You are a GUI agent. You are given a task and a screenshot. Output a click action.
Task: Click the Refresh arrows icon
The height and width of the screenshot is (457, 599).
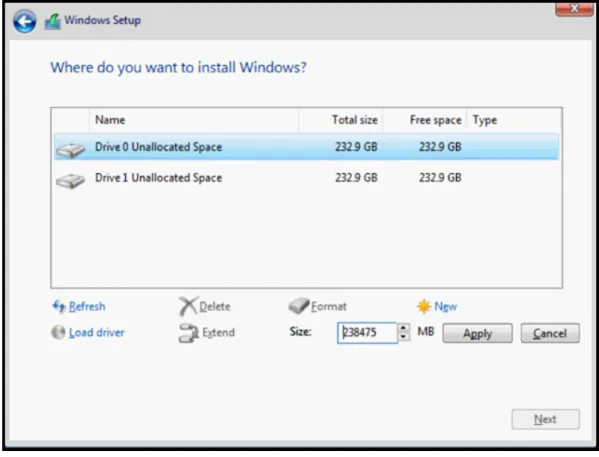59,306
